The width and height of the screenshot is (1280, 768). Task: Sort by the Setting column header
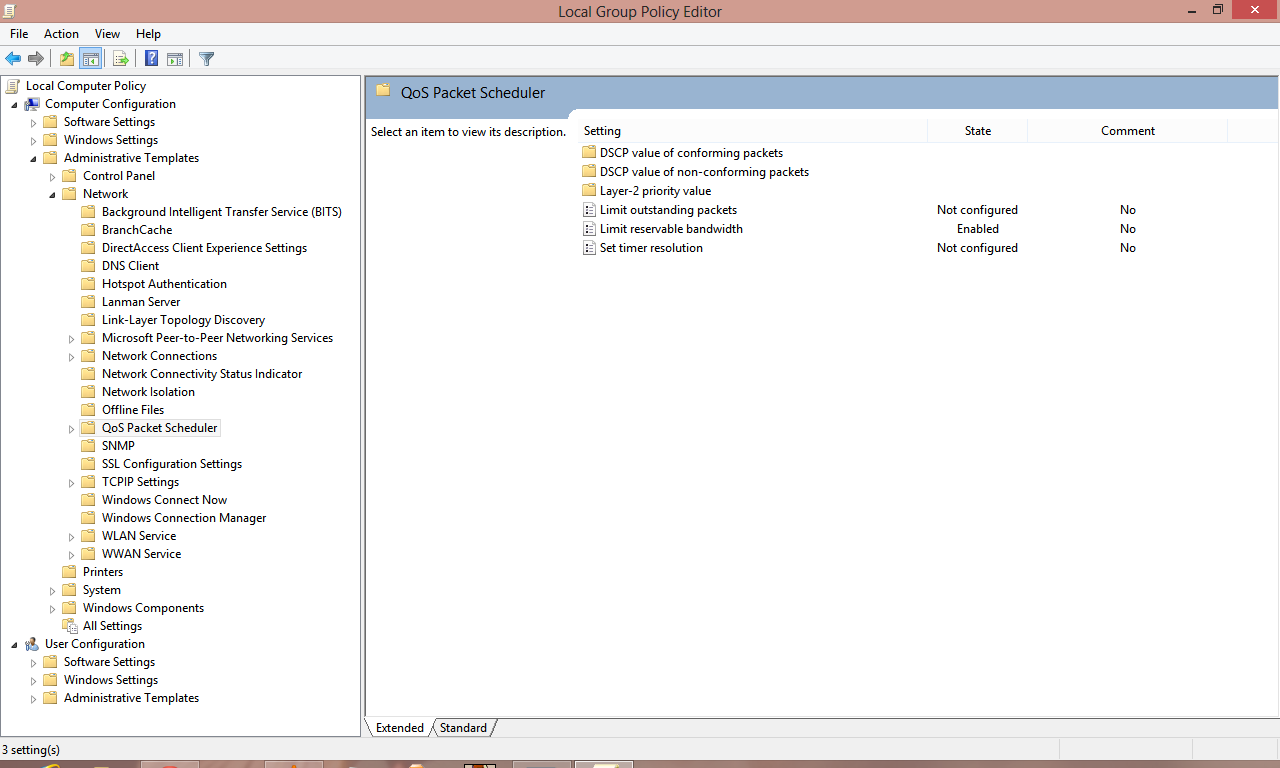[753, 131]
